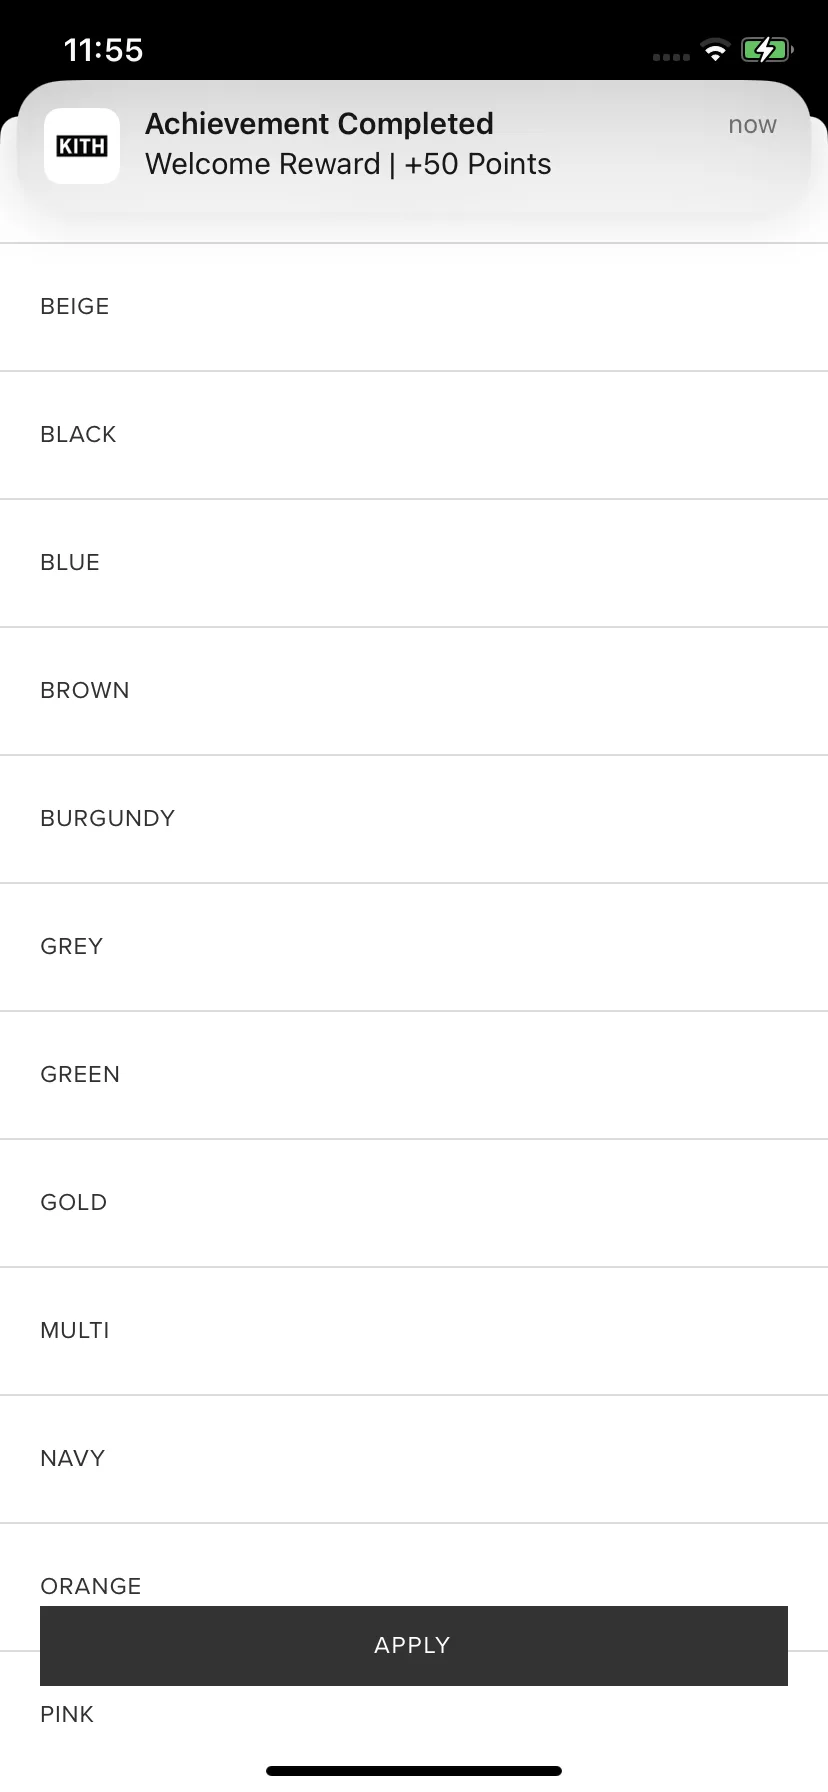
Task: Tap the Wi-Fi status icon
Action: (715, 50)
